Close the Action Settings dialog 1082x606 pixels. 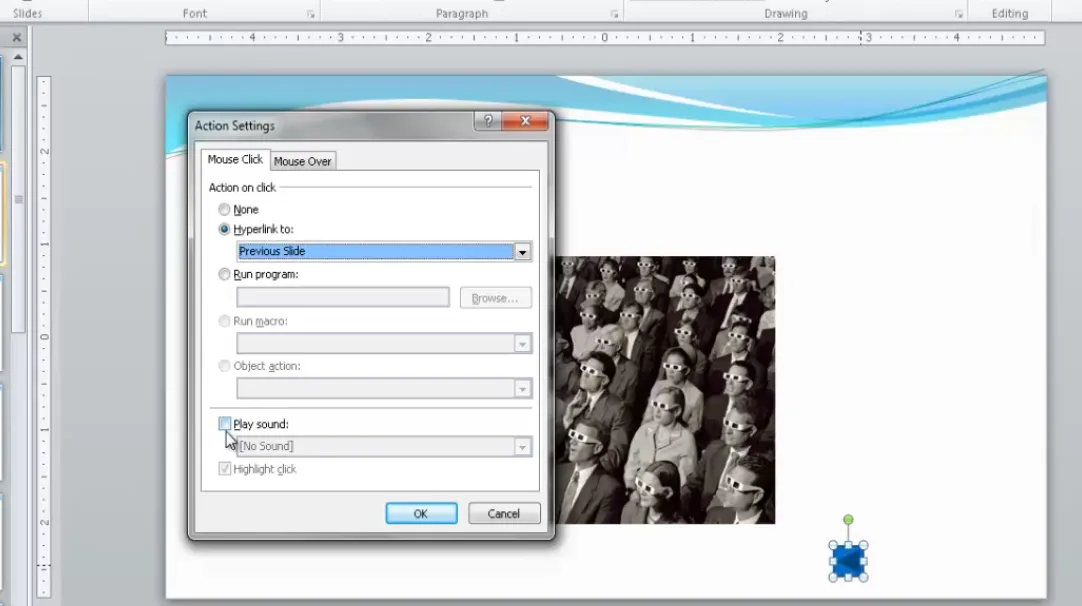coord(525,122)
